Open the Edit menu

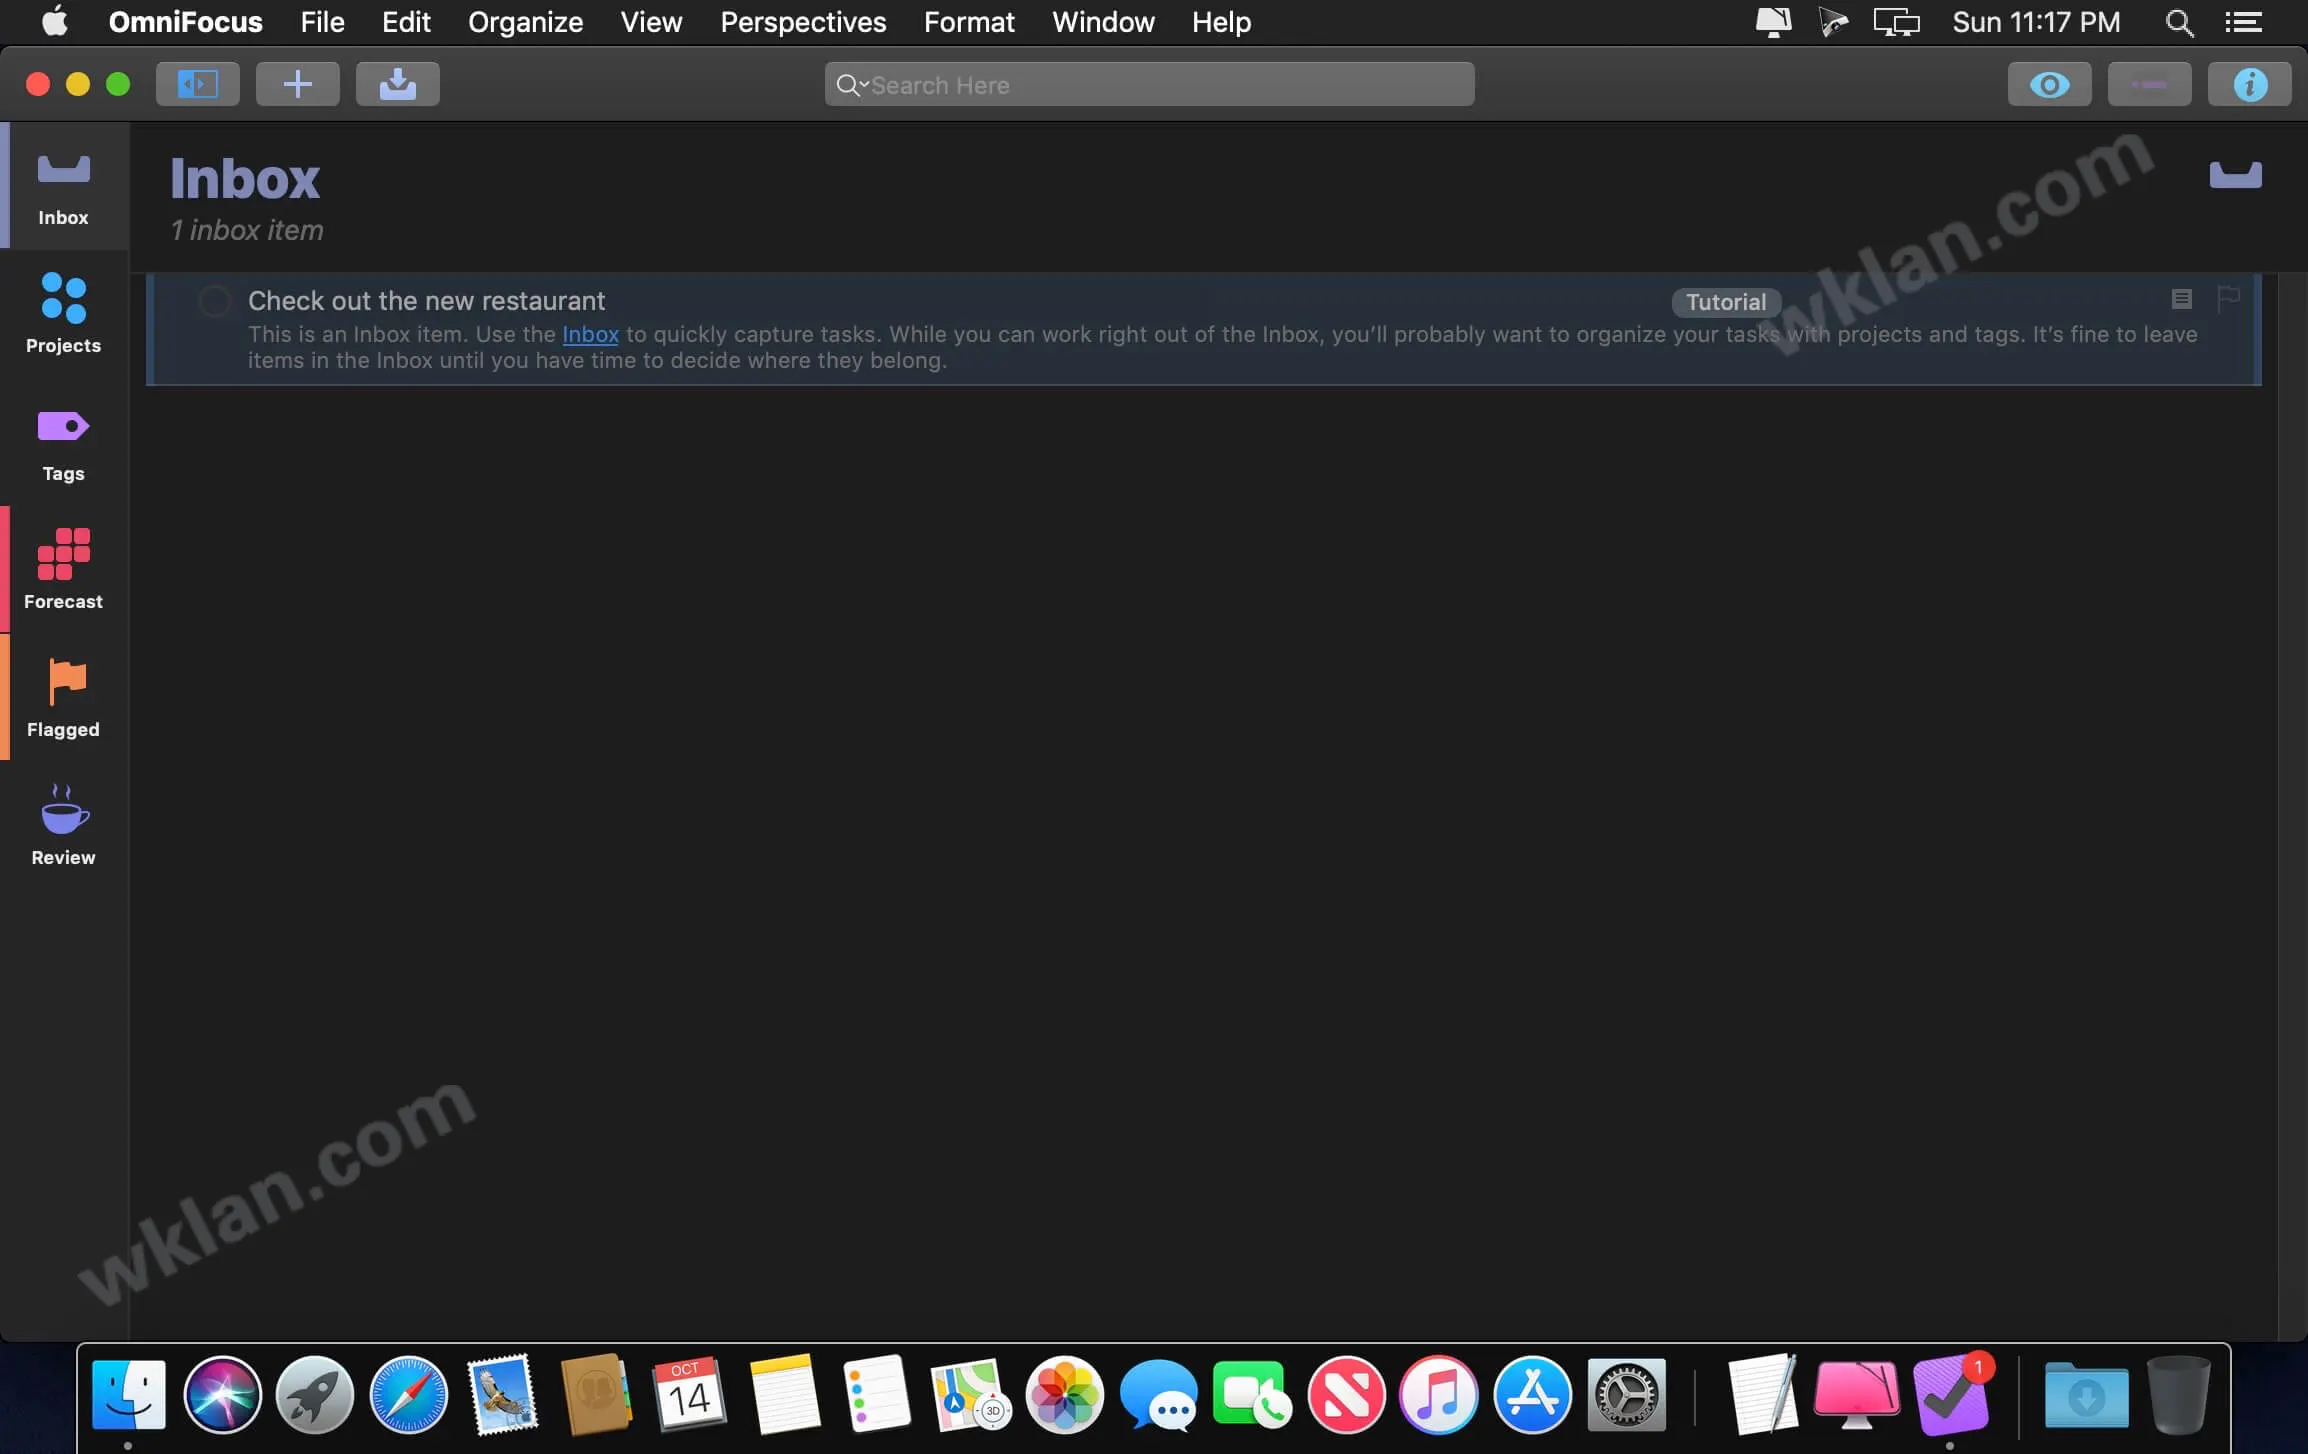(x=406, y=22)
